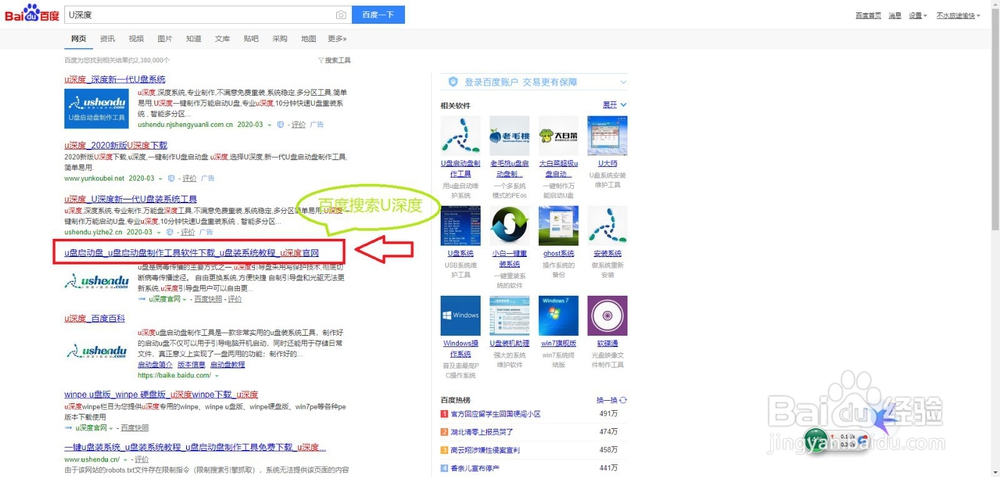Select U盘装机助理 software icon
This screenshot has width=1000, height=477.
coord(510,316)
